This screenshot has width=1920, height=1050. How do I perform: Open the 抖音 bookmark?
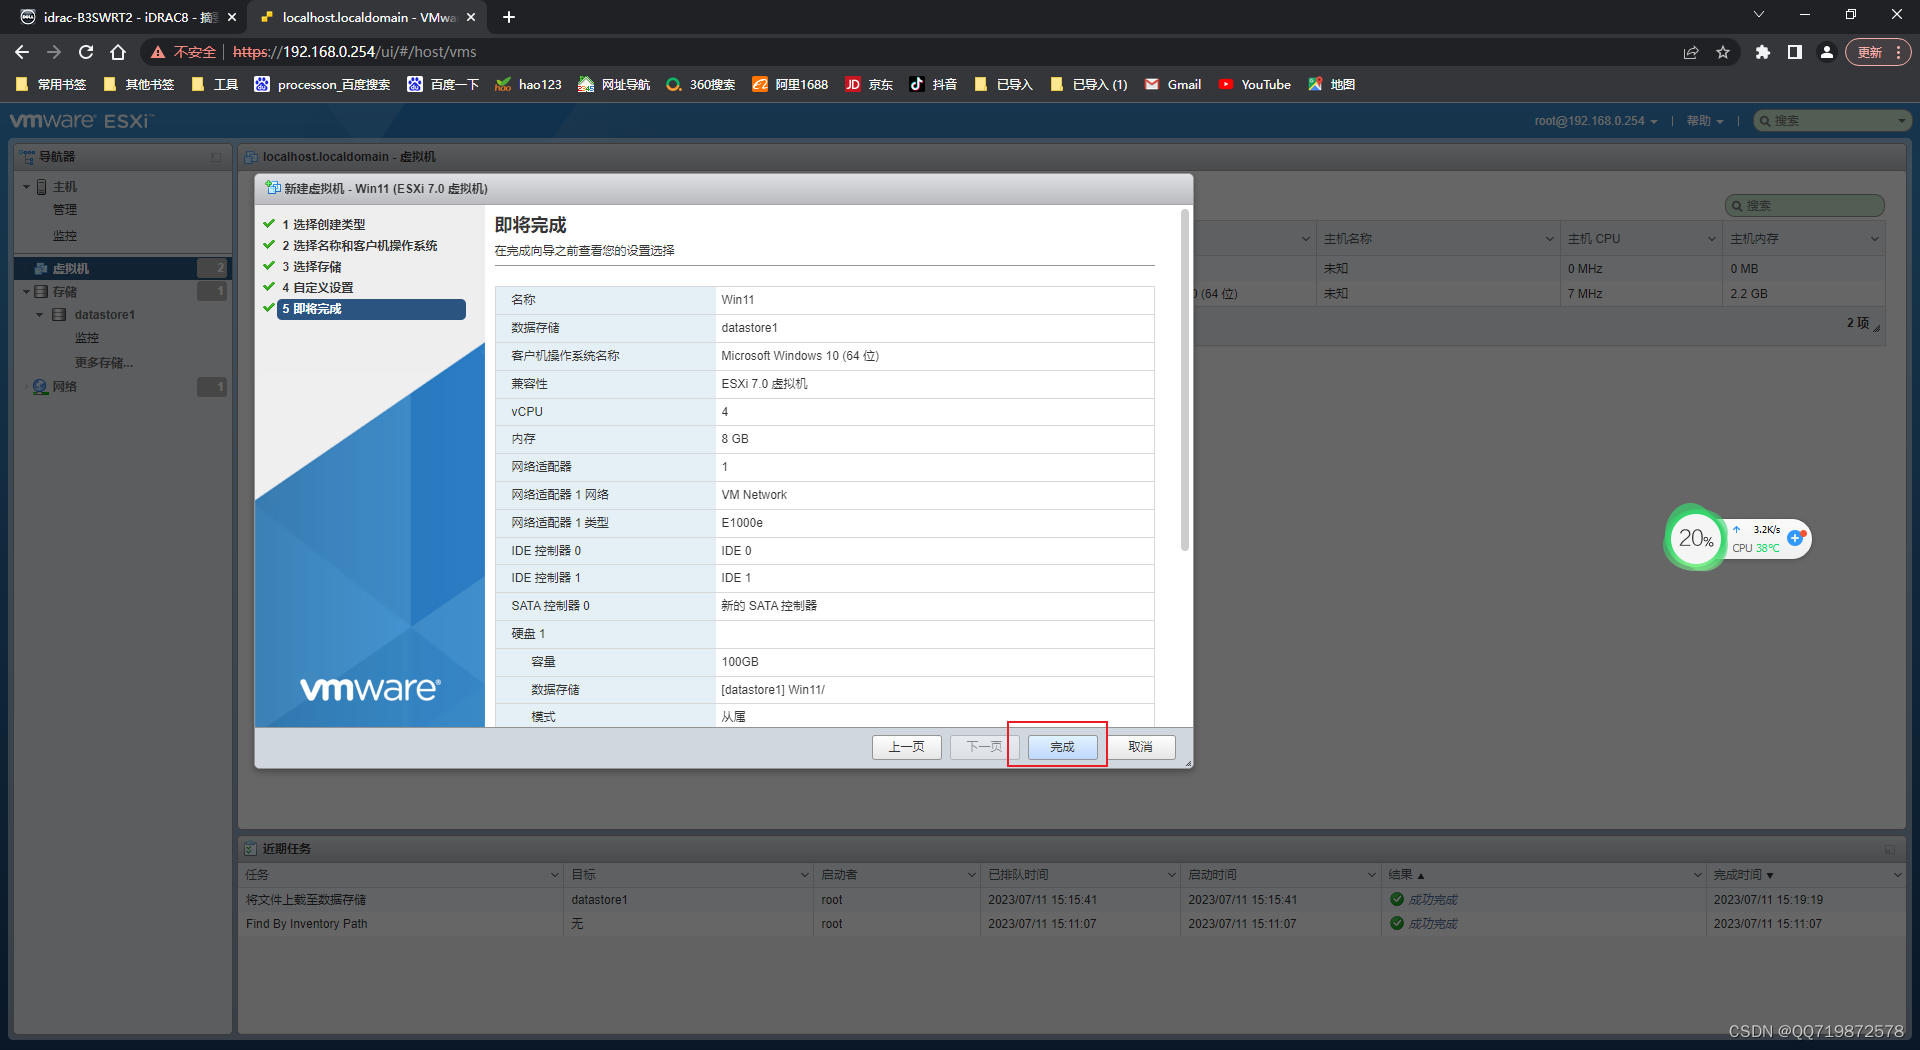coord(933,85)
